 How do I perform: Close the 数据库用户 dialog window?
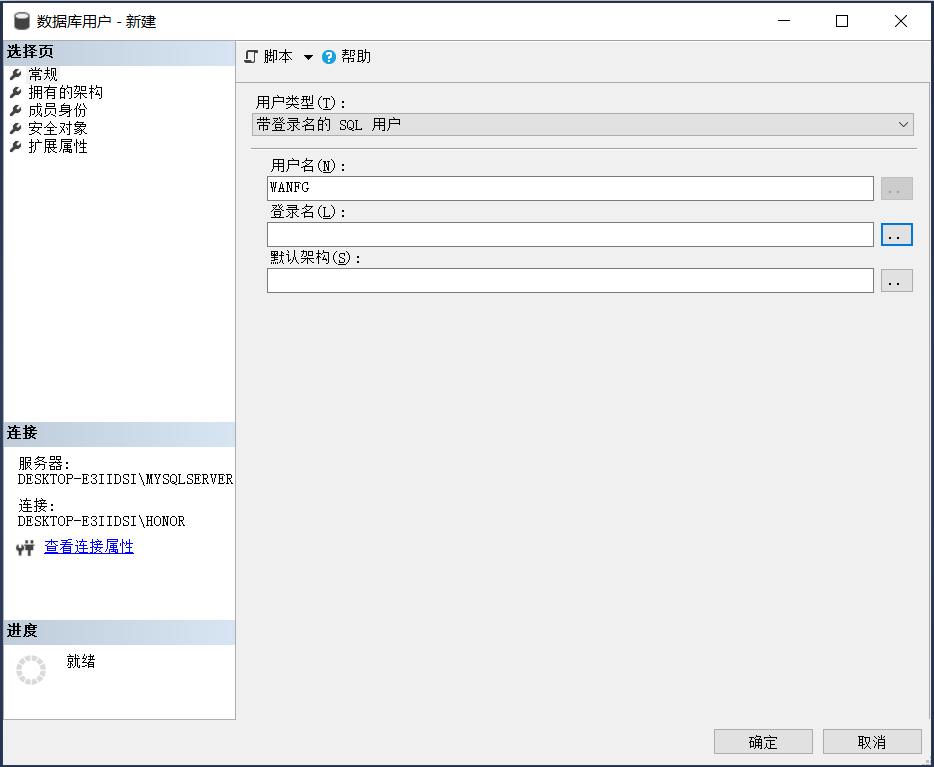901,21
